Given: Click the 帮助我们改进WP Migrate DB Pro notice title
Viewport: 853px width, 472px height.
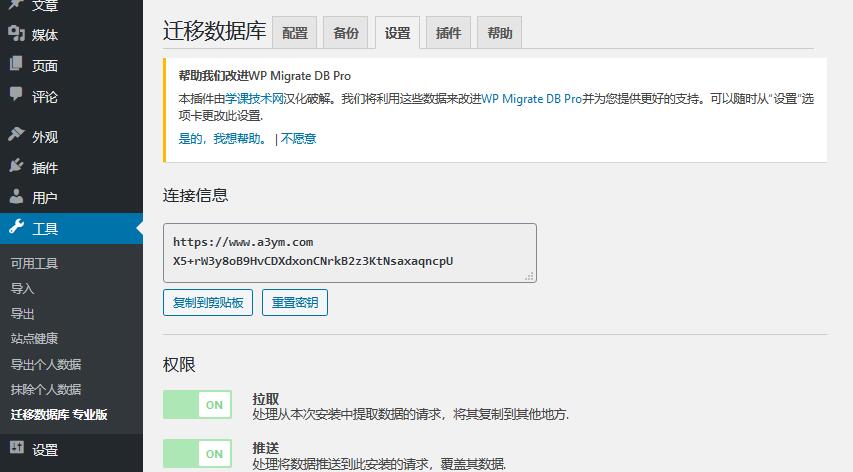Looking at the screenshot, I should pos(264,76).
